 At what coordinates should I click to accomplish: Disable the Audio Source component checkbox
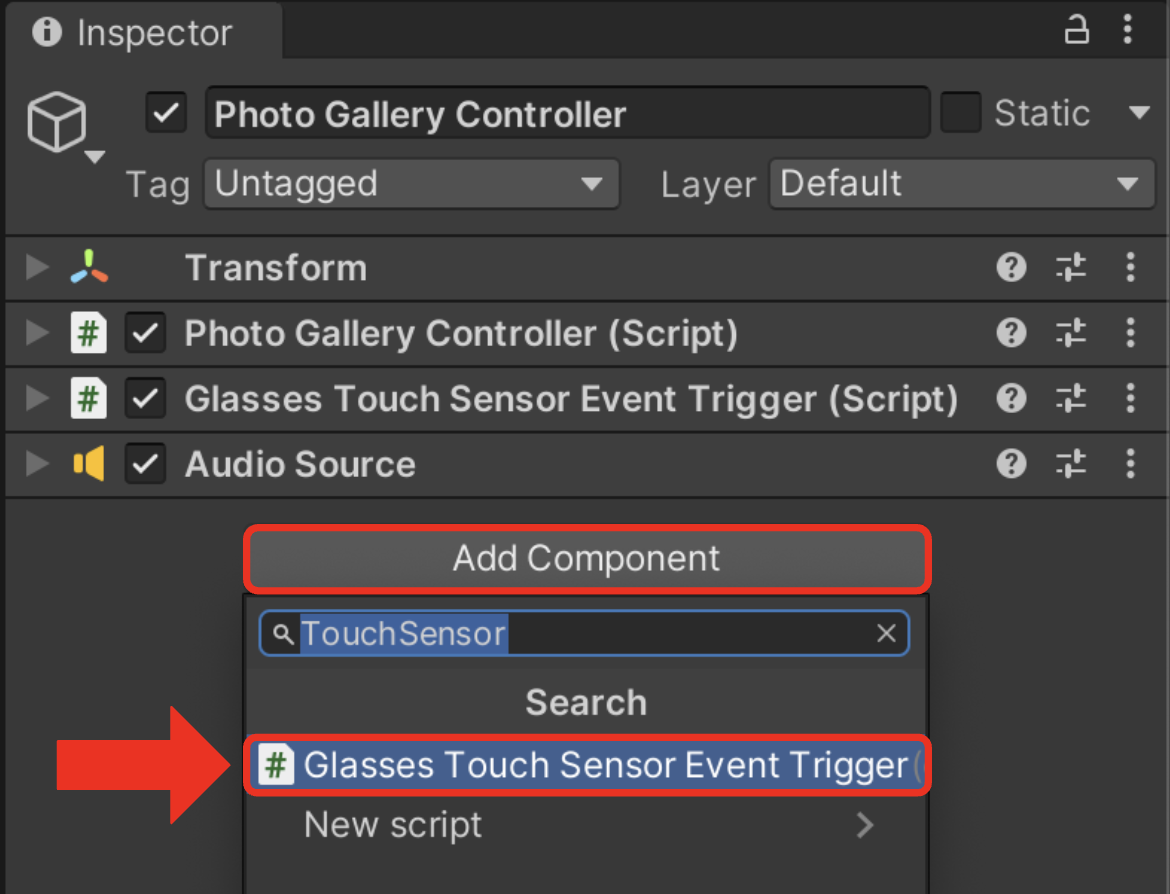(x=145, y=463)
